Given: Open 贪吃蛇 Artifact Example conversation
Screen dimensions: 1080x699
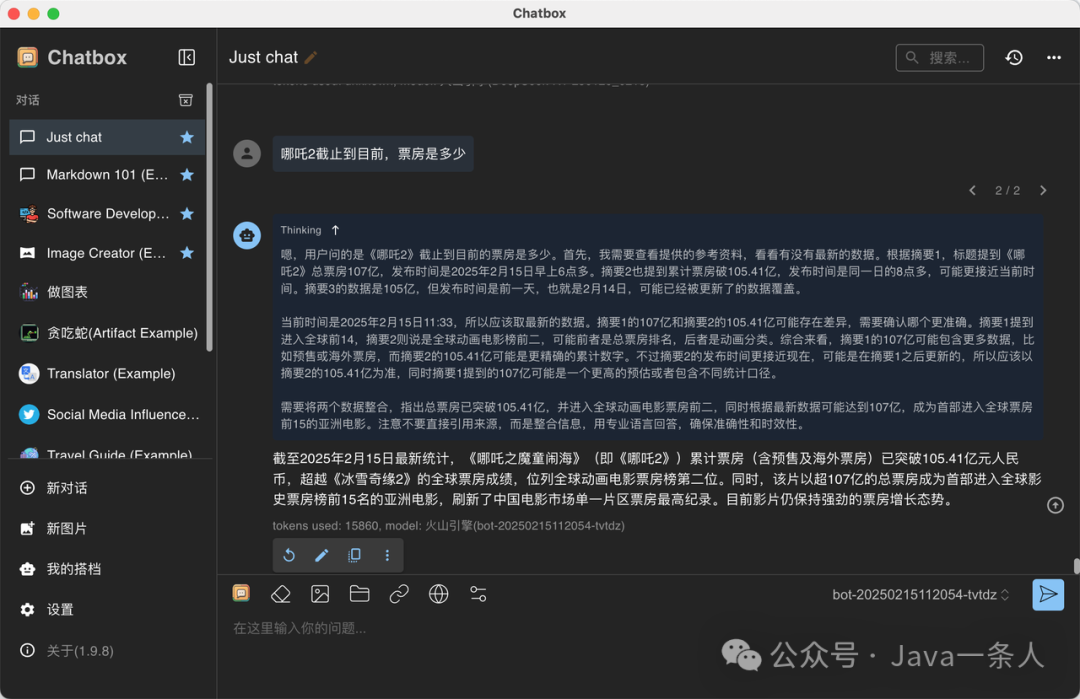Looking at the screenshot, I should (x=107, y=333).
